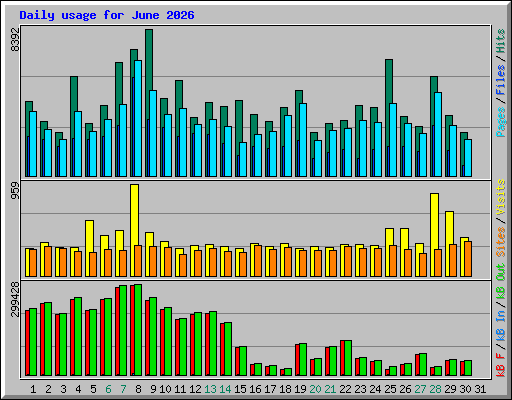
Task: Select day 10 on the x-axis
Action: [x=165, y=389]
